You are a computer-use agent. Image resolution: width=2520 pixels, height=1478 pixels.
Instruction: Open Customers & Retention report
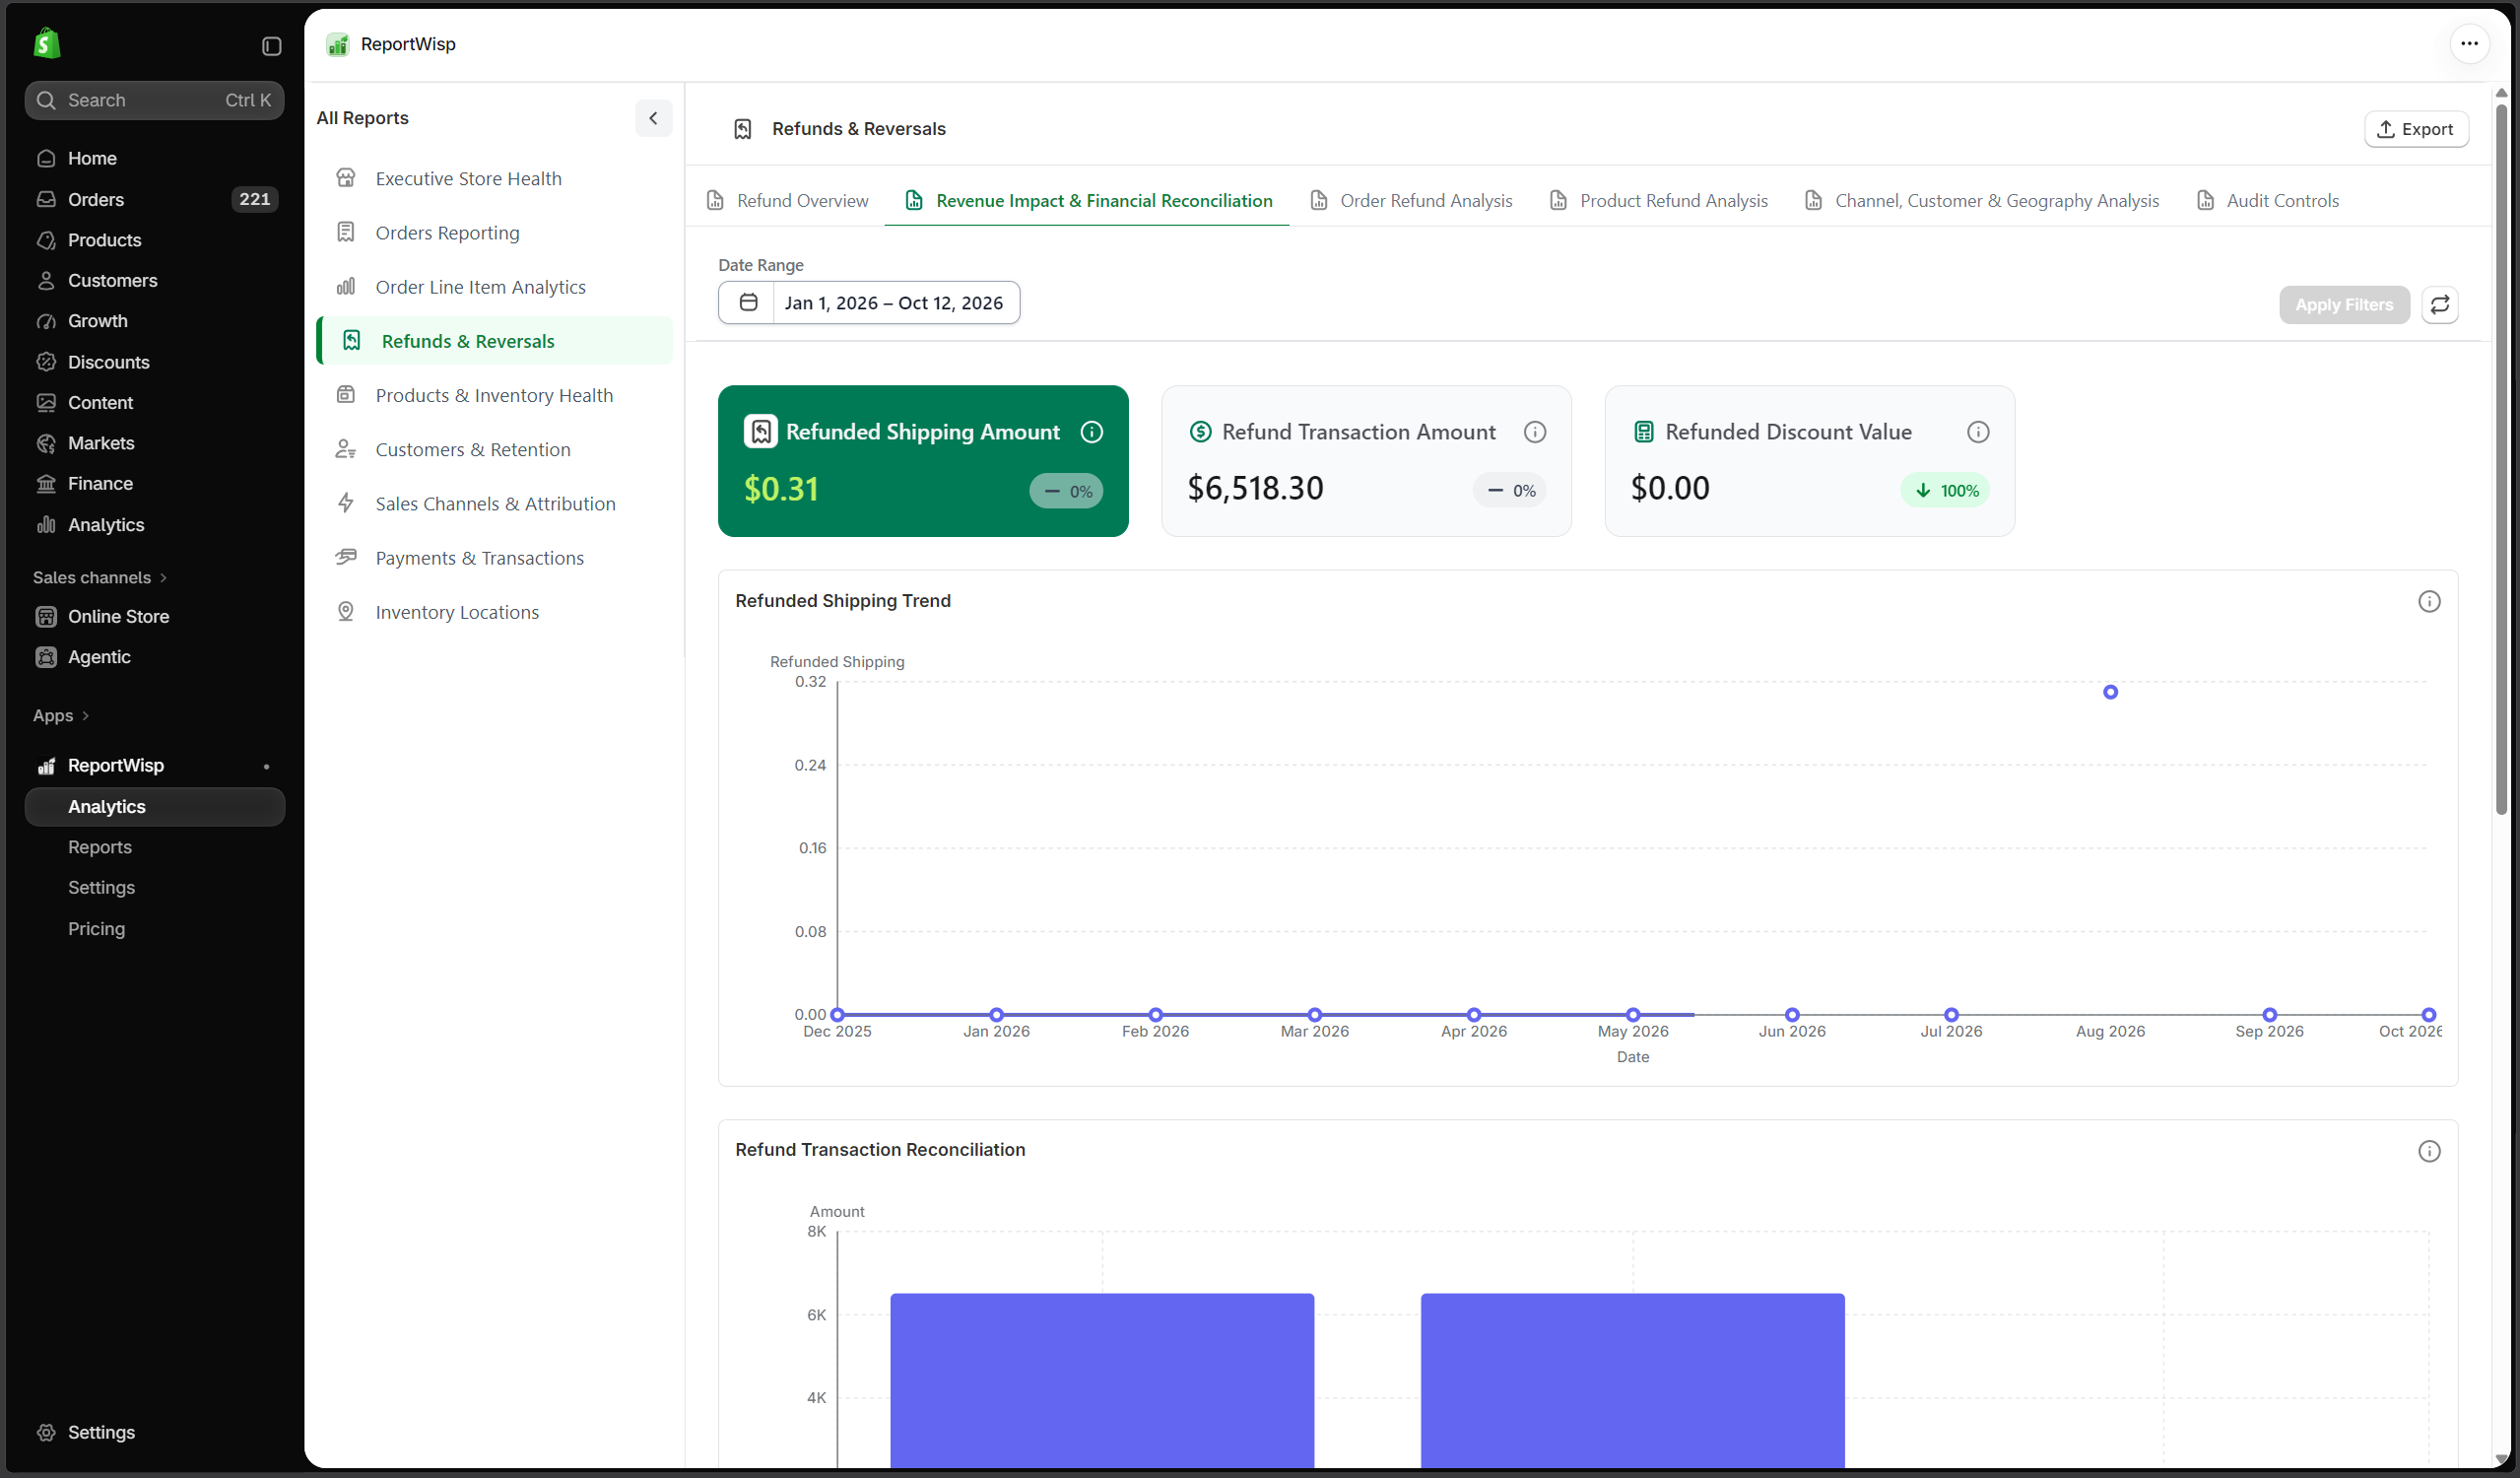(x=495, y=449)
